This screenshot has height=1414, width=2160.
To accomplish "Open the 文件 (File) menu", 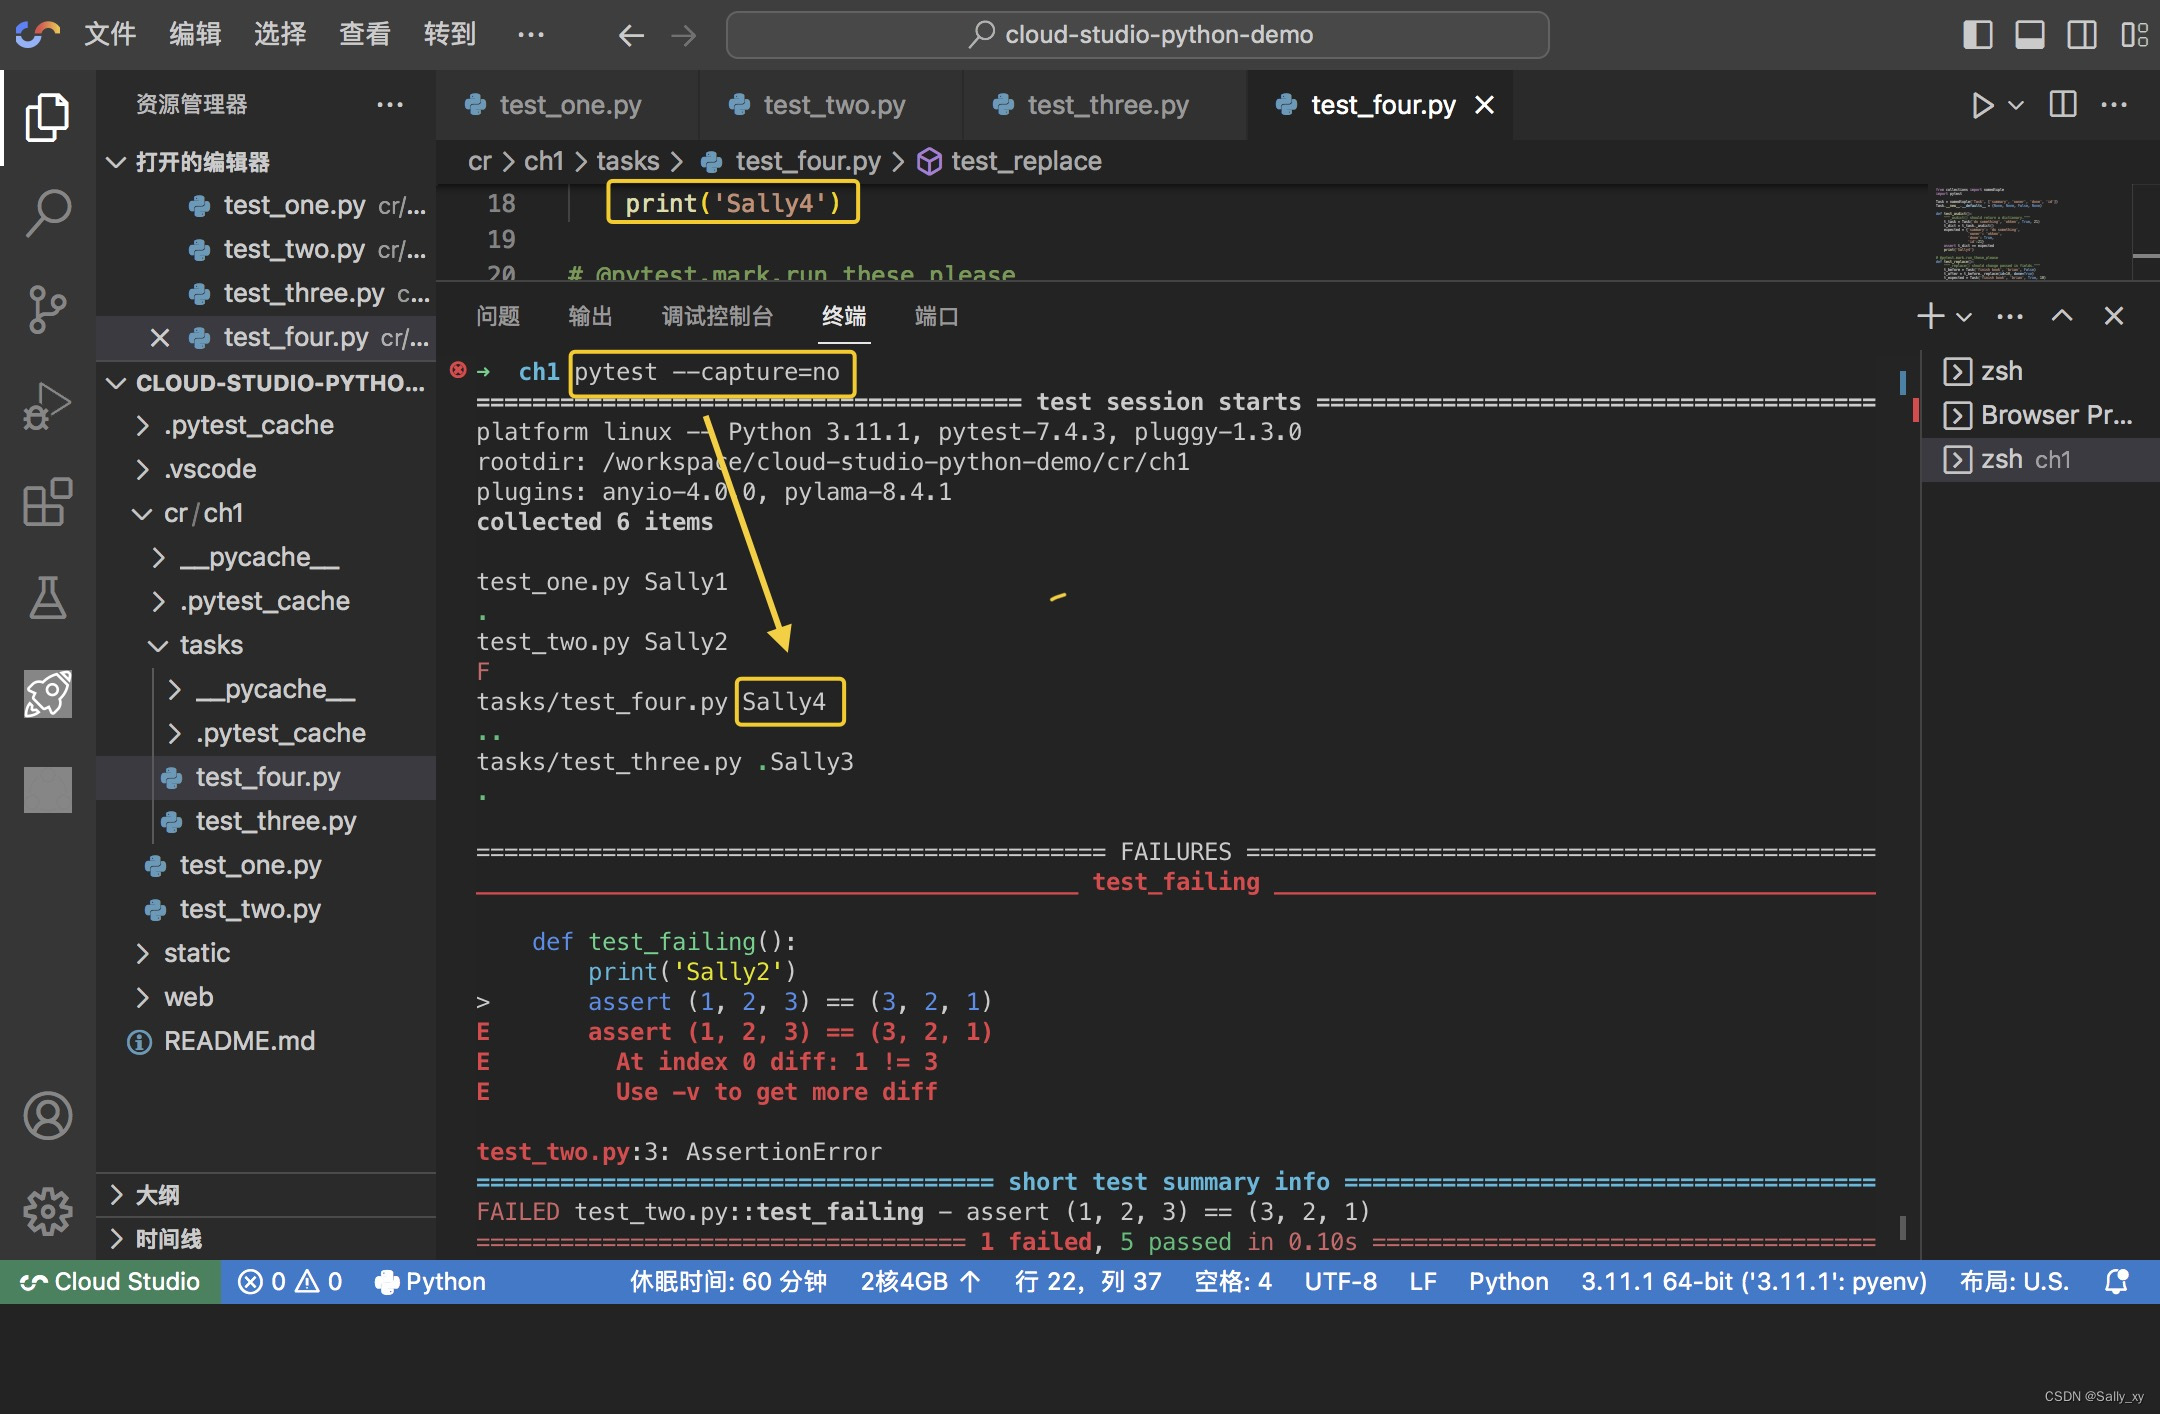I will coord(110,34).
